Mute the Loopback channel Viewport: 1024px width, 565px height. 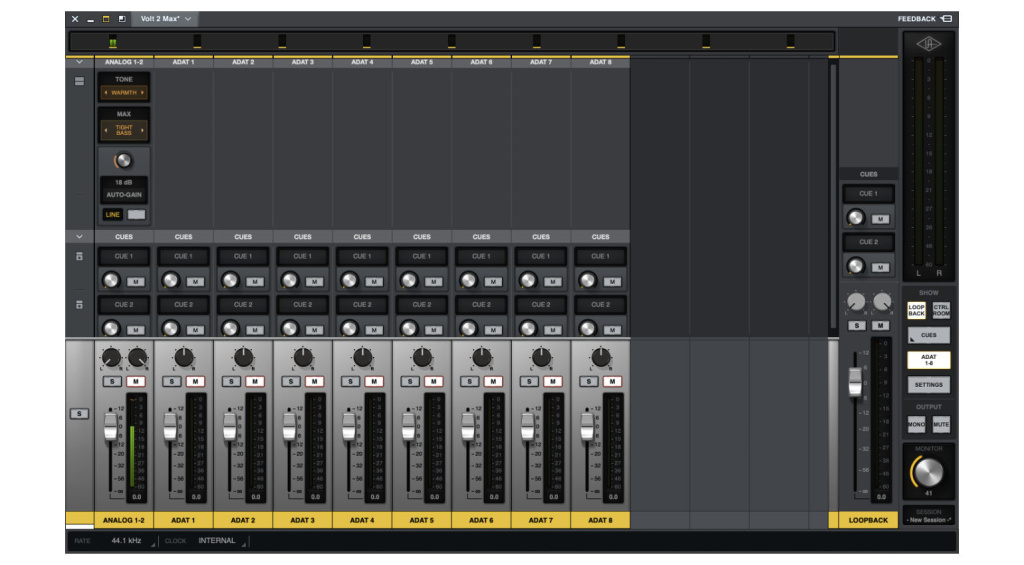point(880,325)
